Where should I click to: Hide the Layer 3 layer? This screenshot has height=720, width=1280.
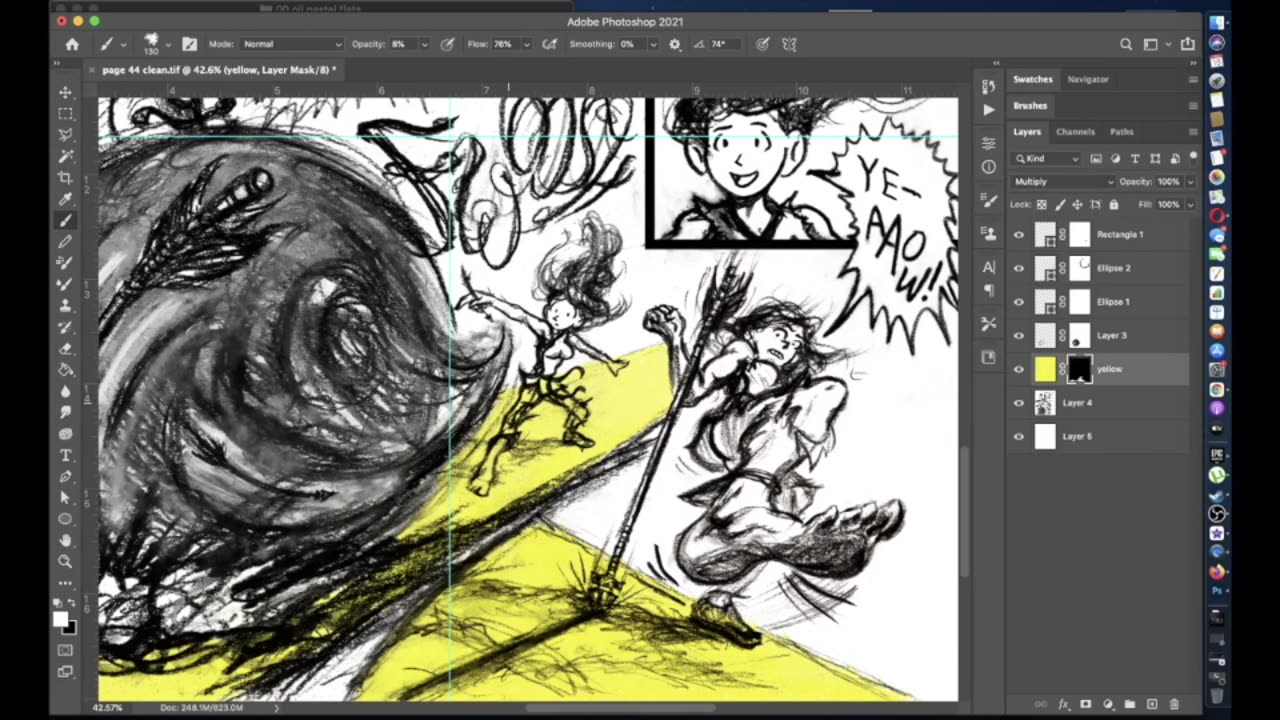click(x=1019, y=336)
